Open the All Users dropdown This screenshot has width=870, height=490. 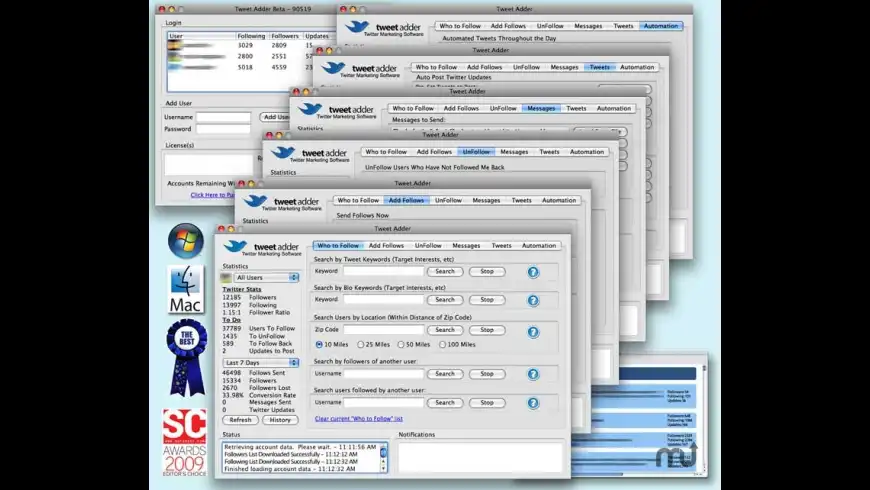(266, 277)
